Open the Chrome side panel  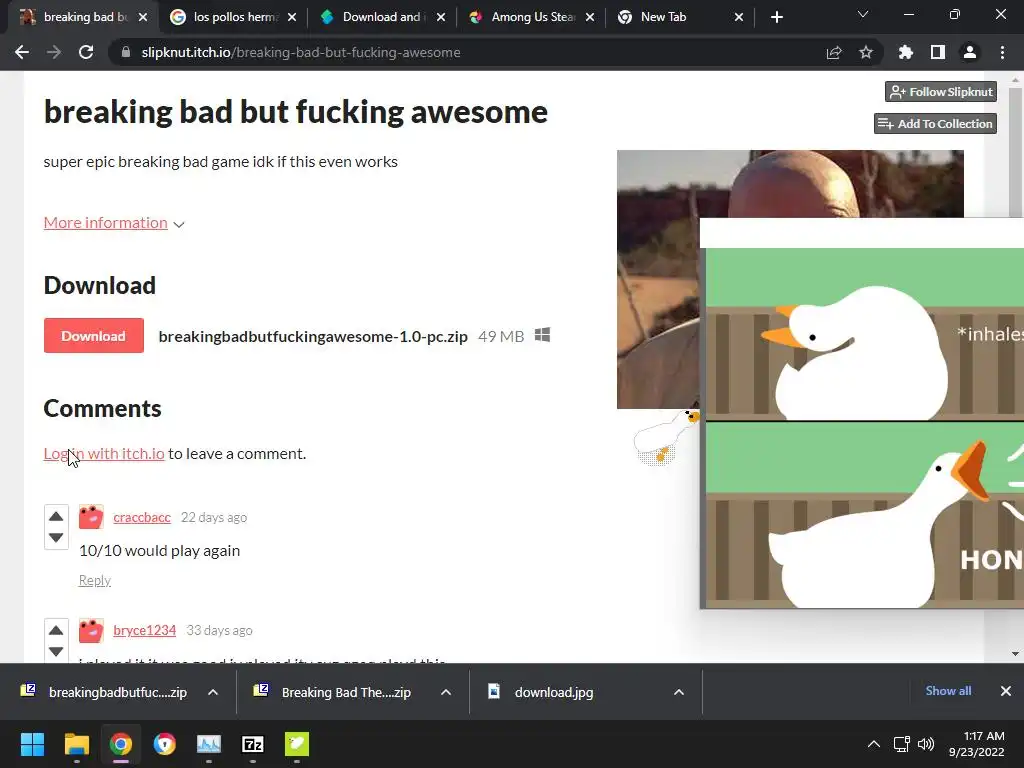click(938, 52)
